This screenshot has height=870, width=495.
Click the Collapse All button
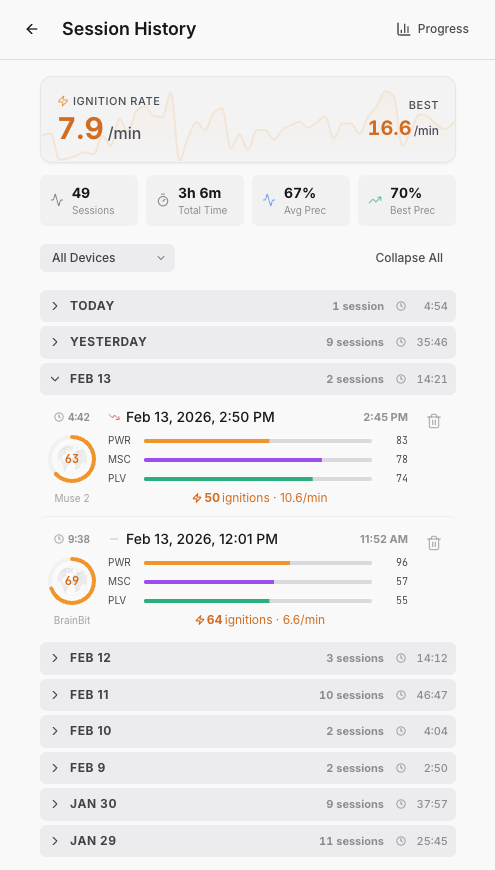(x=409, y=258)
